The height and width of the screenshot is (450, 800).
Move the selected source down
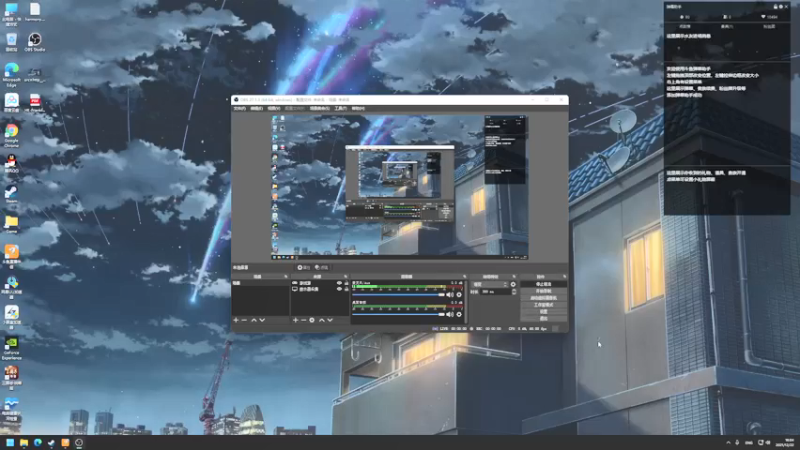point(330,320)
